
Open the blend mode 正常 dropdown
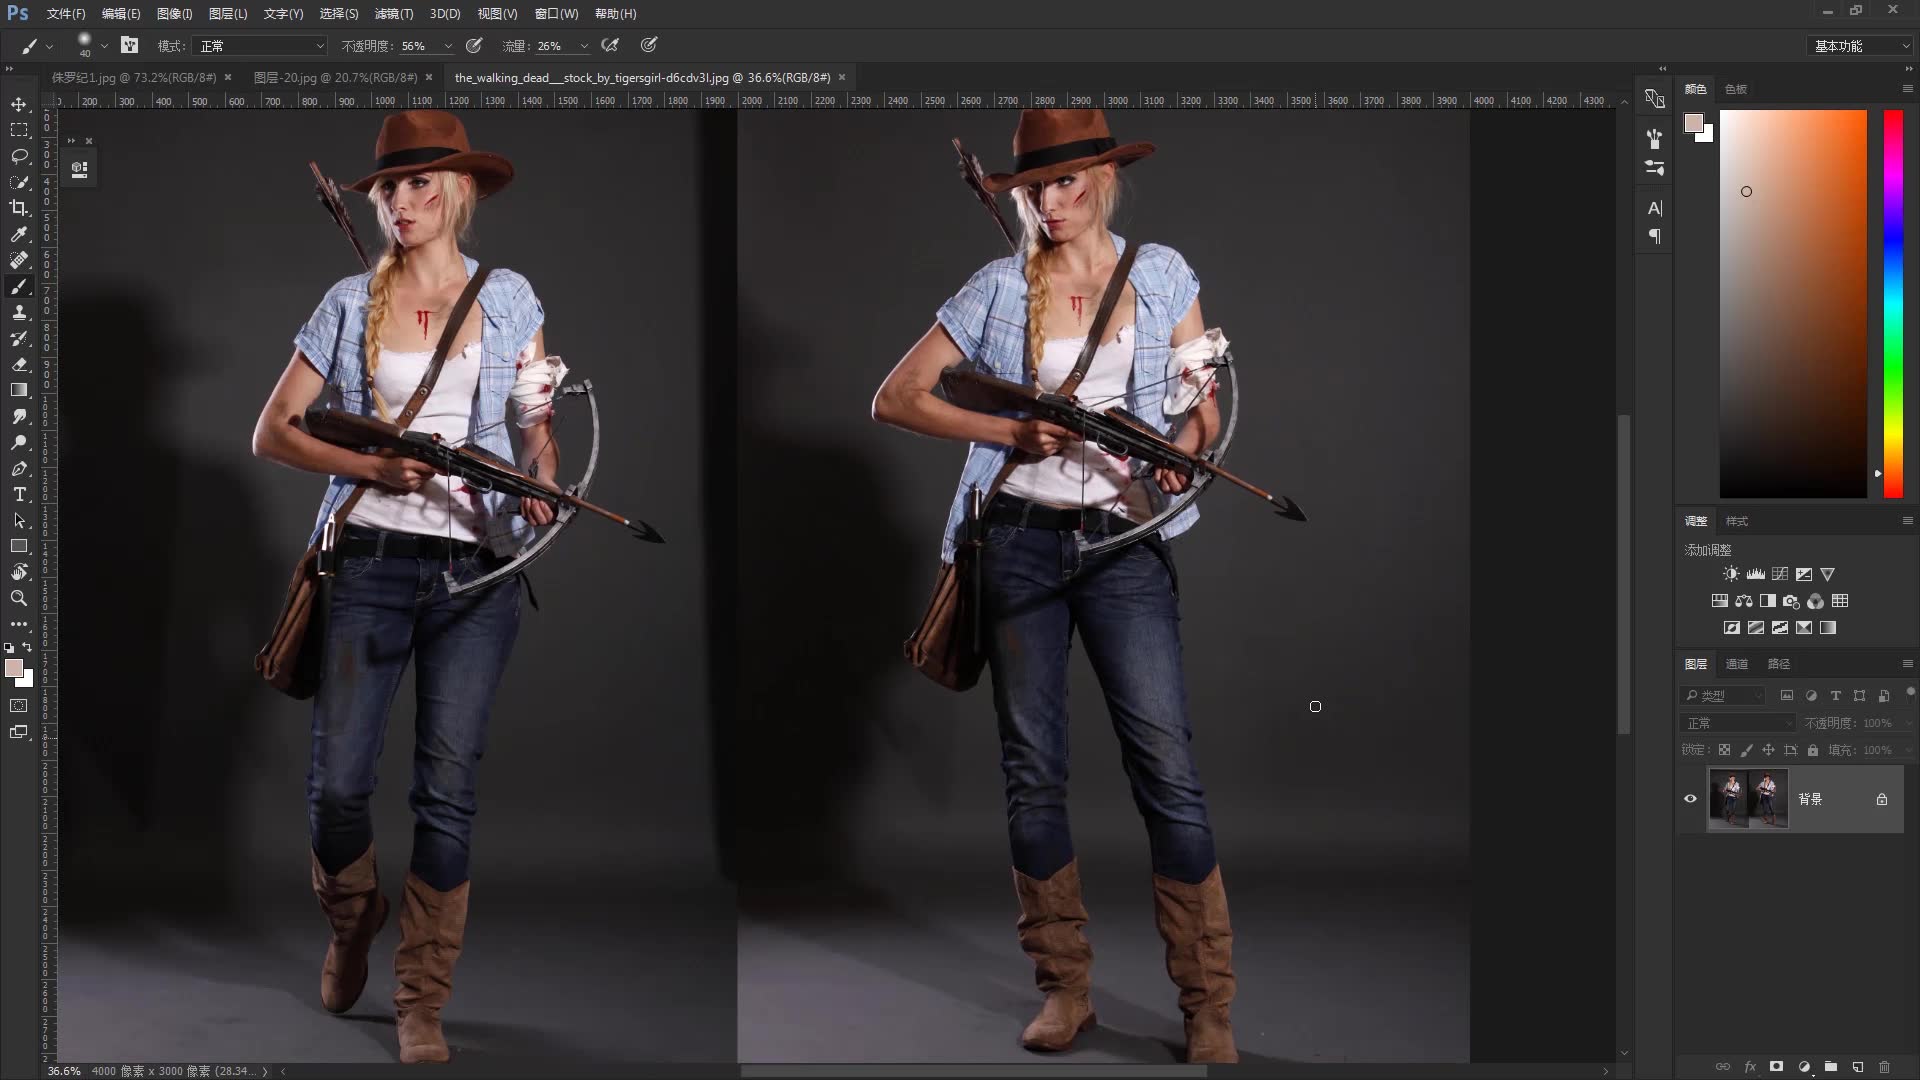262,46
